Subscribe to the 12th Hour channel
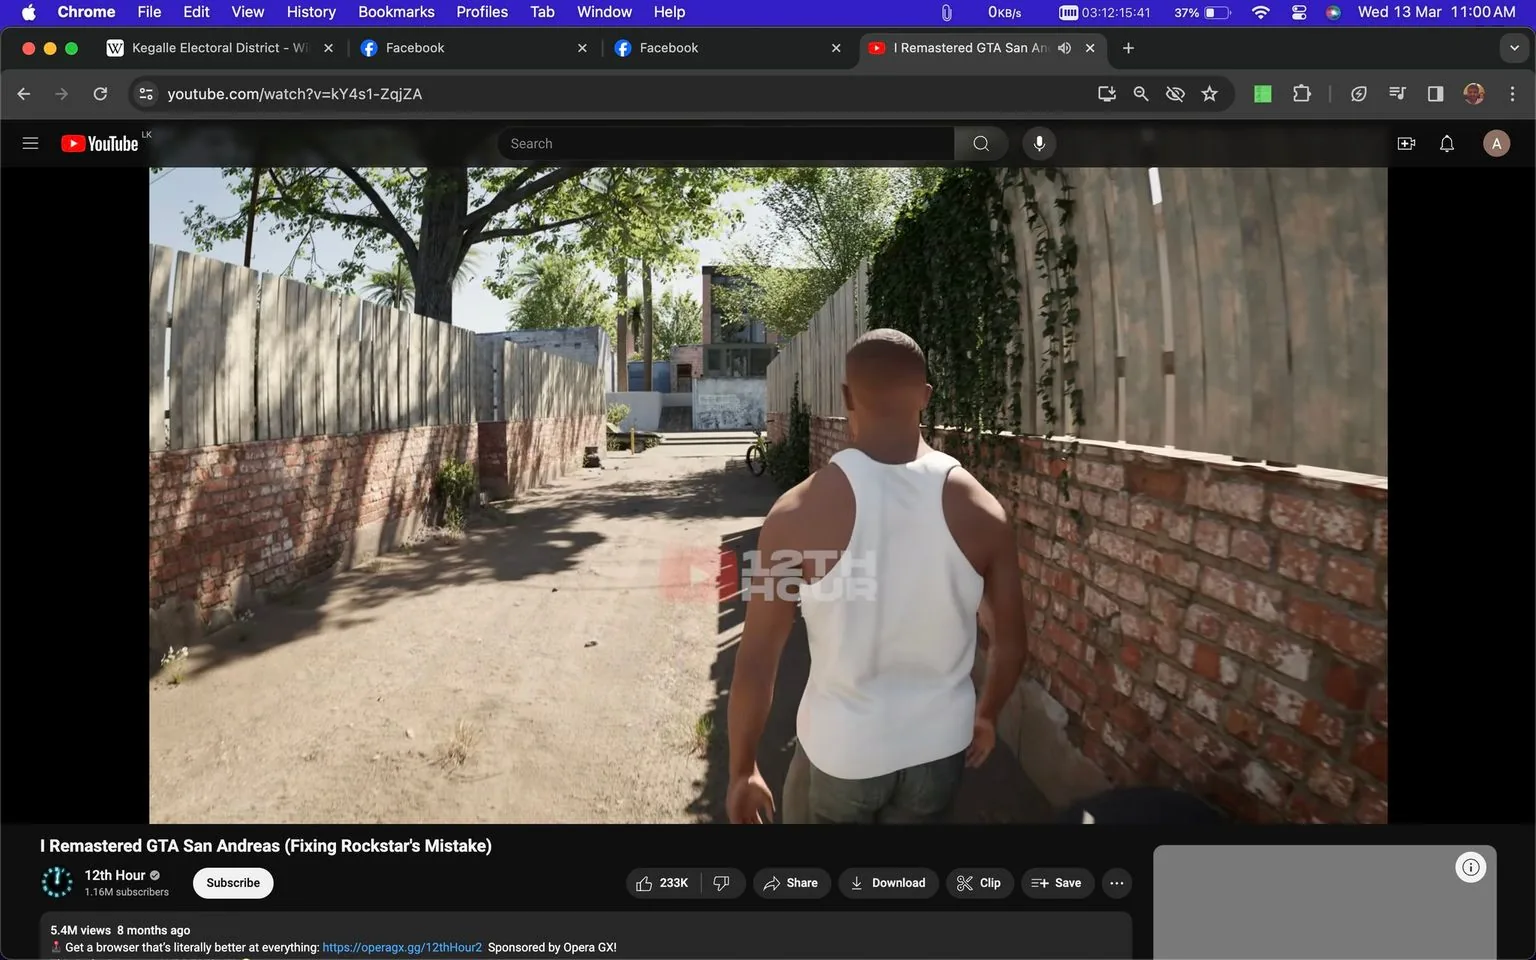1536x960 pixels. (x=232, y=883)
